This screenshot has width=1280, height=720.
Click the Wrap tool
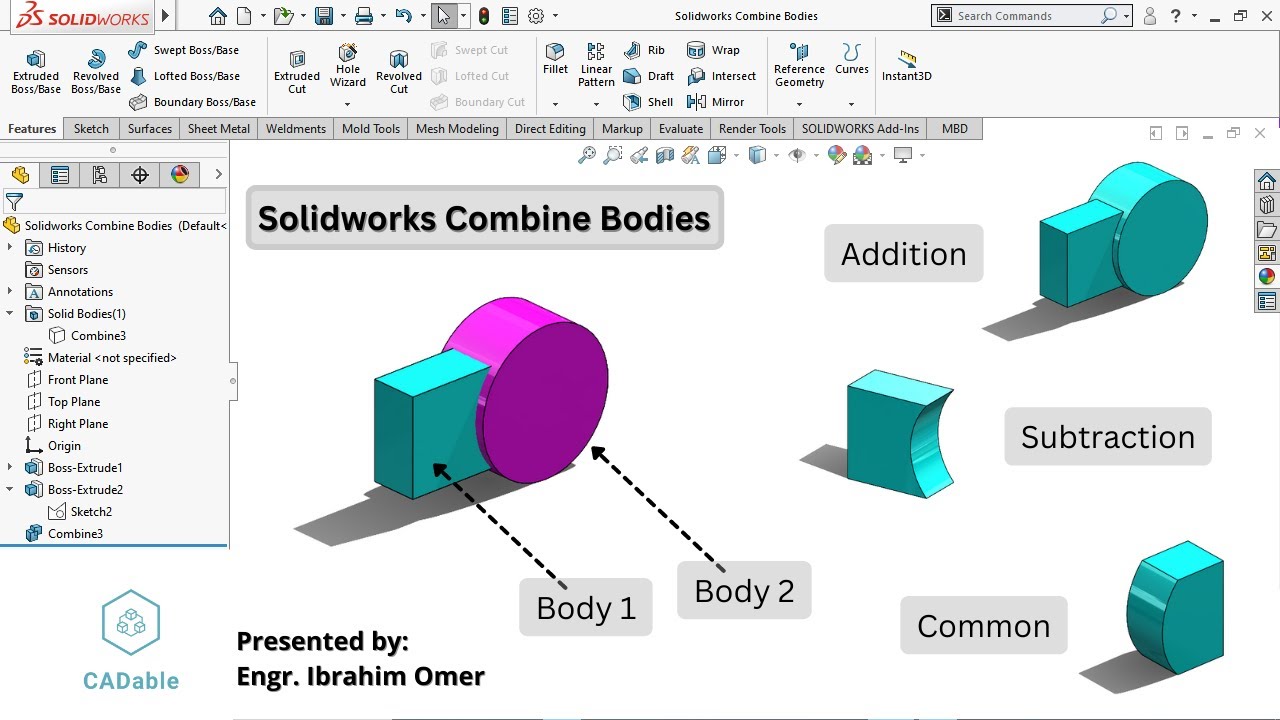(714, 50)
